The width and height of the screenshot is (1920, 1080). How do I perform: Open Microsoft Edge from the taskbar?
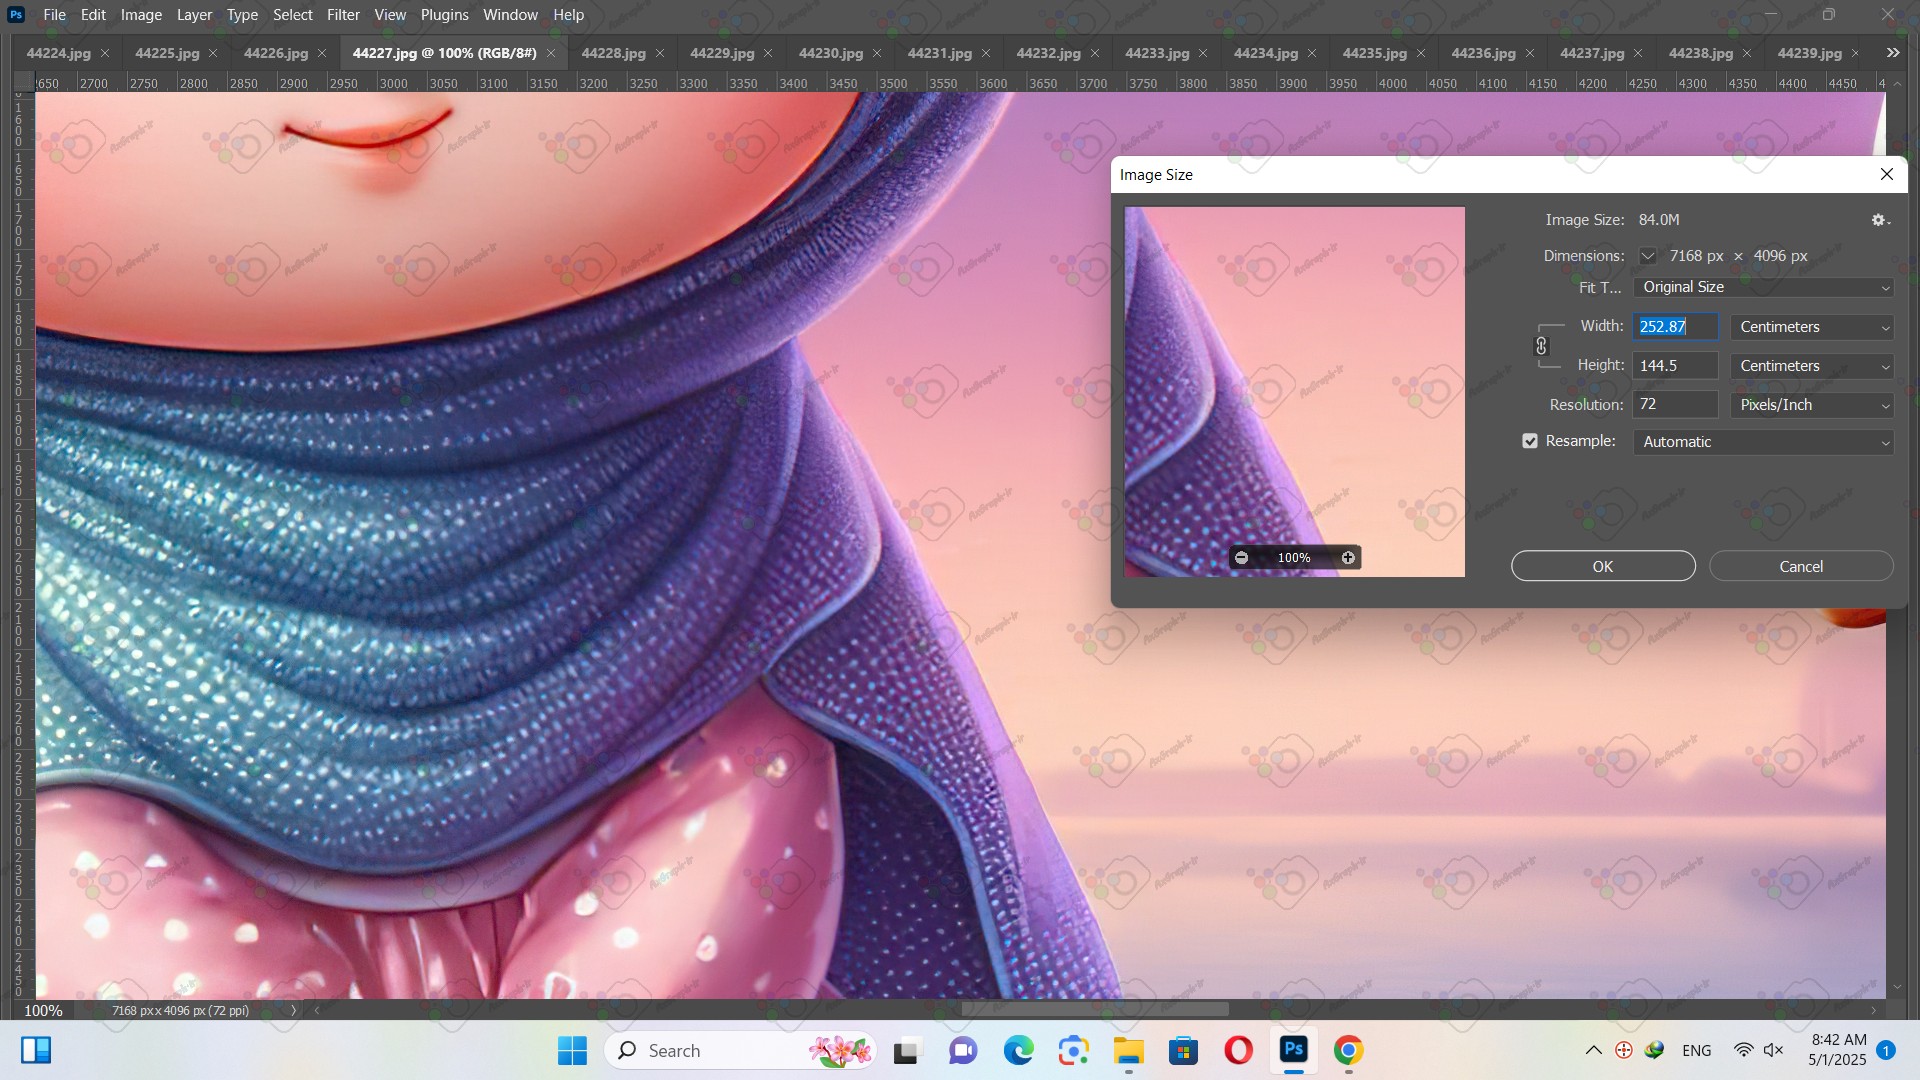click(1018, 1050)
